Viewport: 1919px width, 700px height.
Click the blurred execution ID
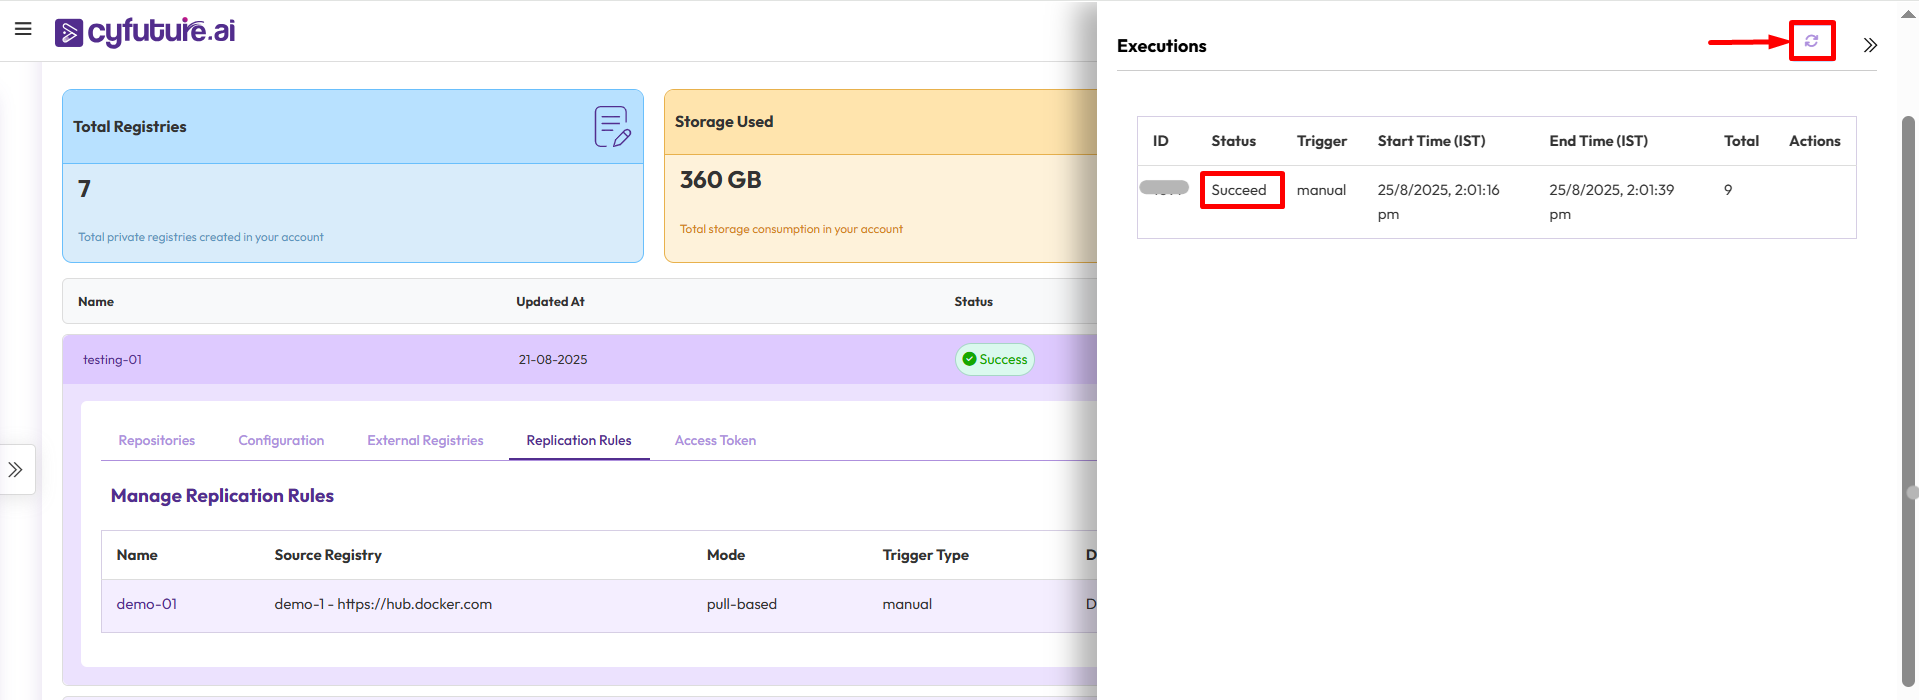tap(1164, 188)
